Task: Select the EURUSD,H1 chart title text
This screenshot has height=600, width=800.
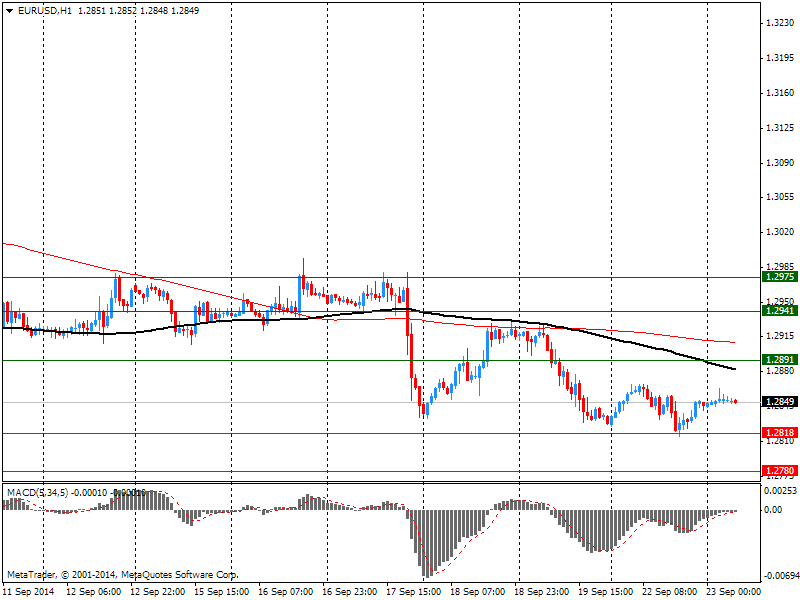Action: tap(45, 11)
